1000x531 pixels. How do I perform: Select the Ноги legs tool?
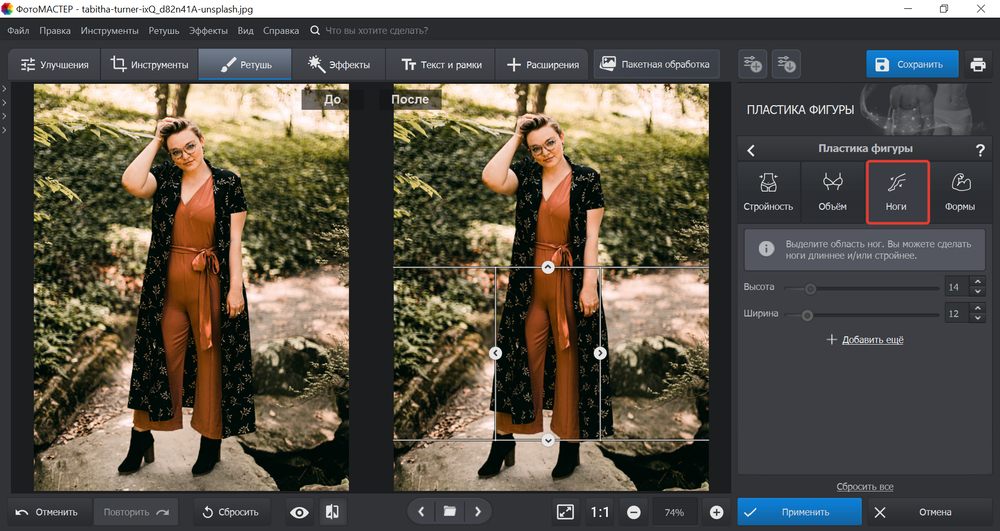pyautogui.click(x=897, y=192)
